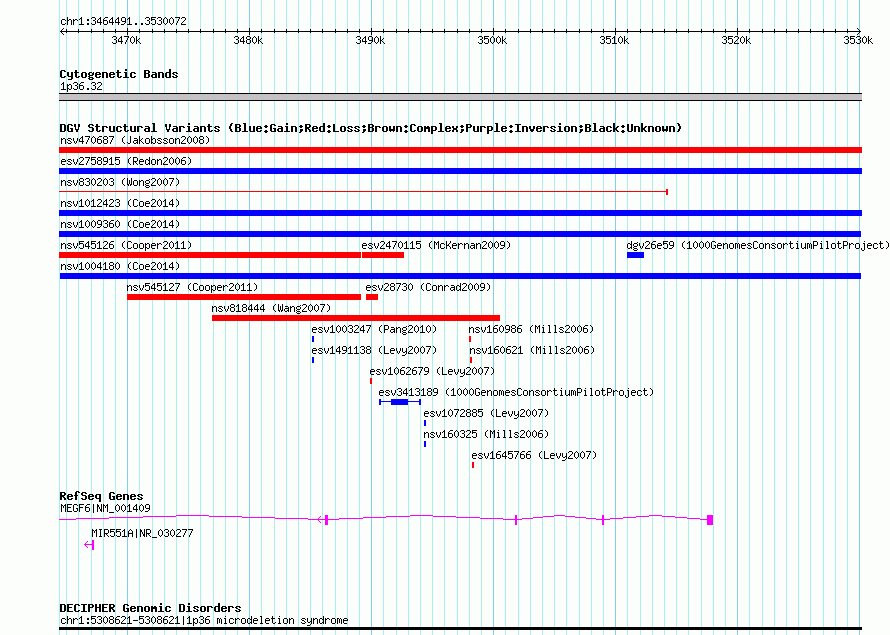The width and height of the screenshot is (890, 635).
Task: Click the dgv26e59 1000GenomesConsortiumPilotProject label
Action: 758,245
